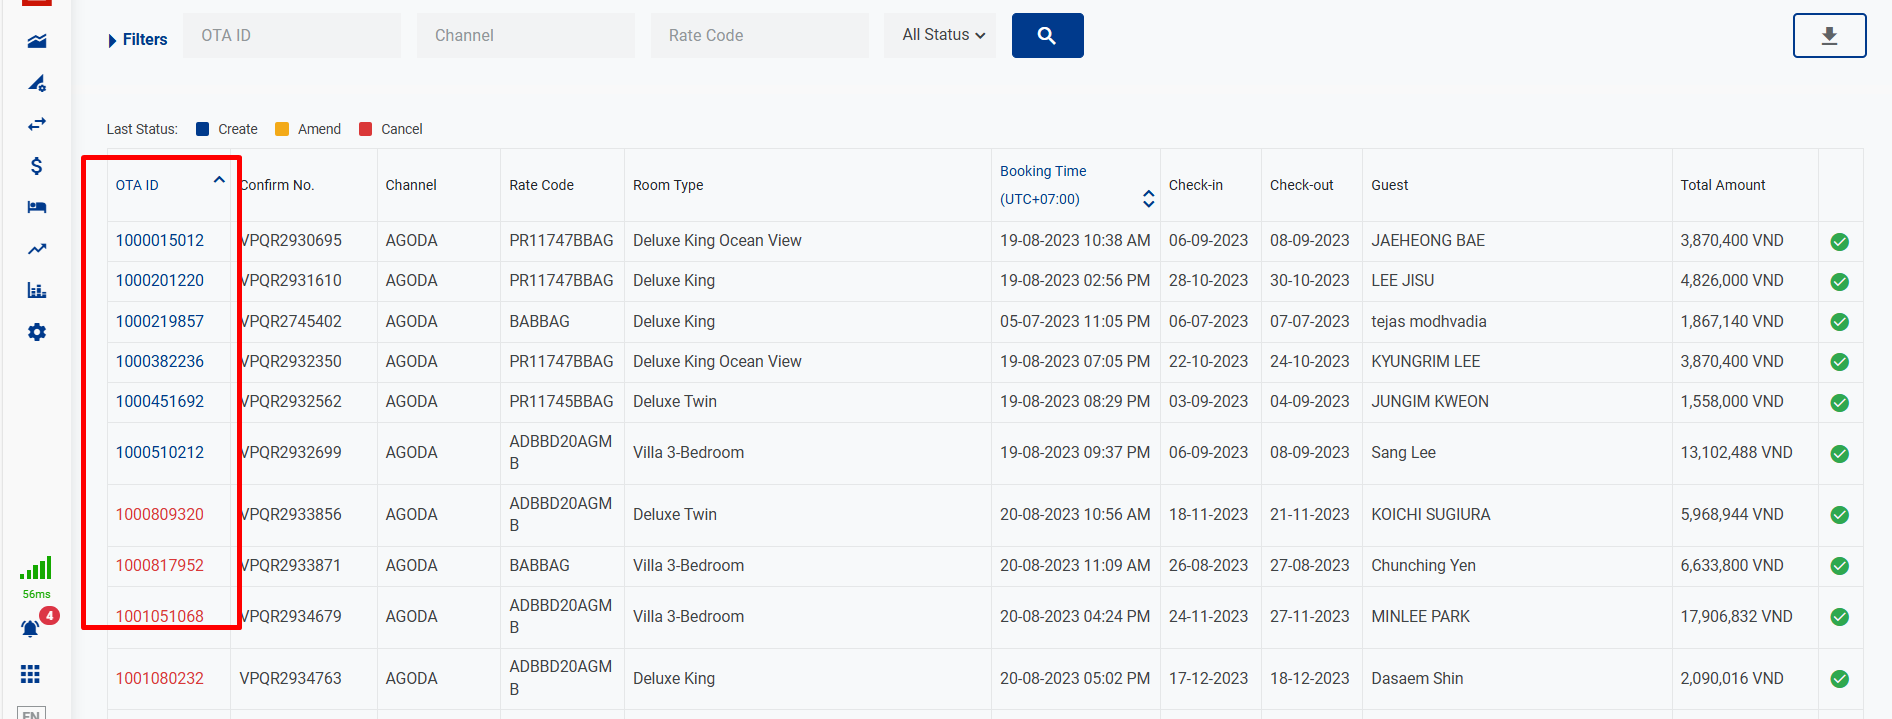1892x719 pixels.
Task: Click the trending line chart sidebar icon
Action: tap(37, 249)
